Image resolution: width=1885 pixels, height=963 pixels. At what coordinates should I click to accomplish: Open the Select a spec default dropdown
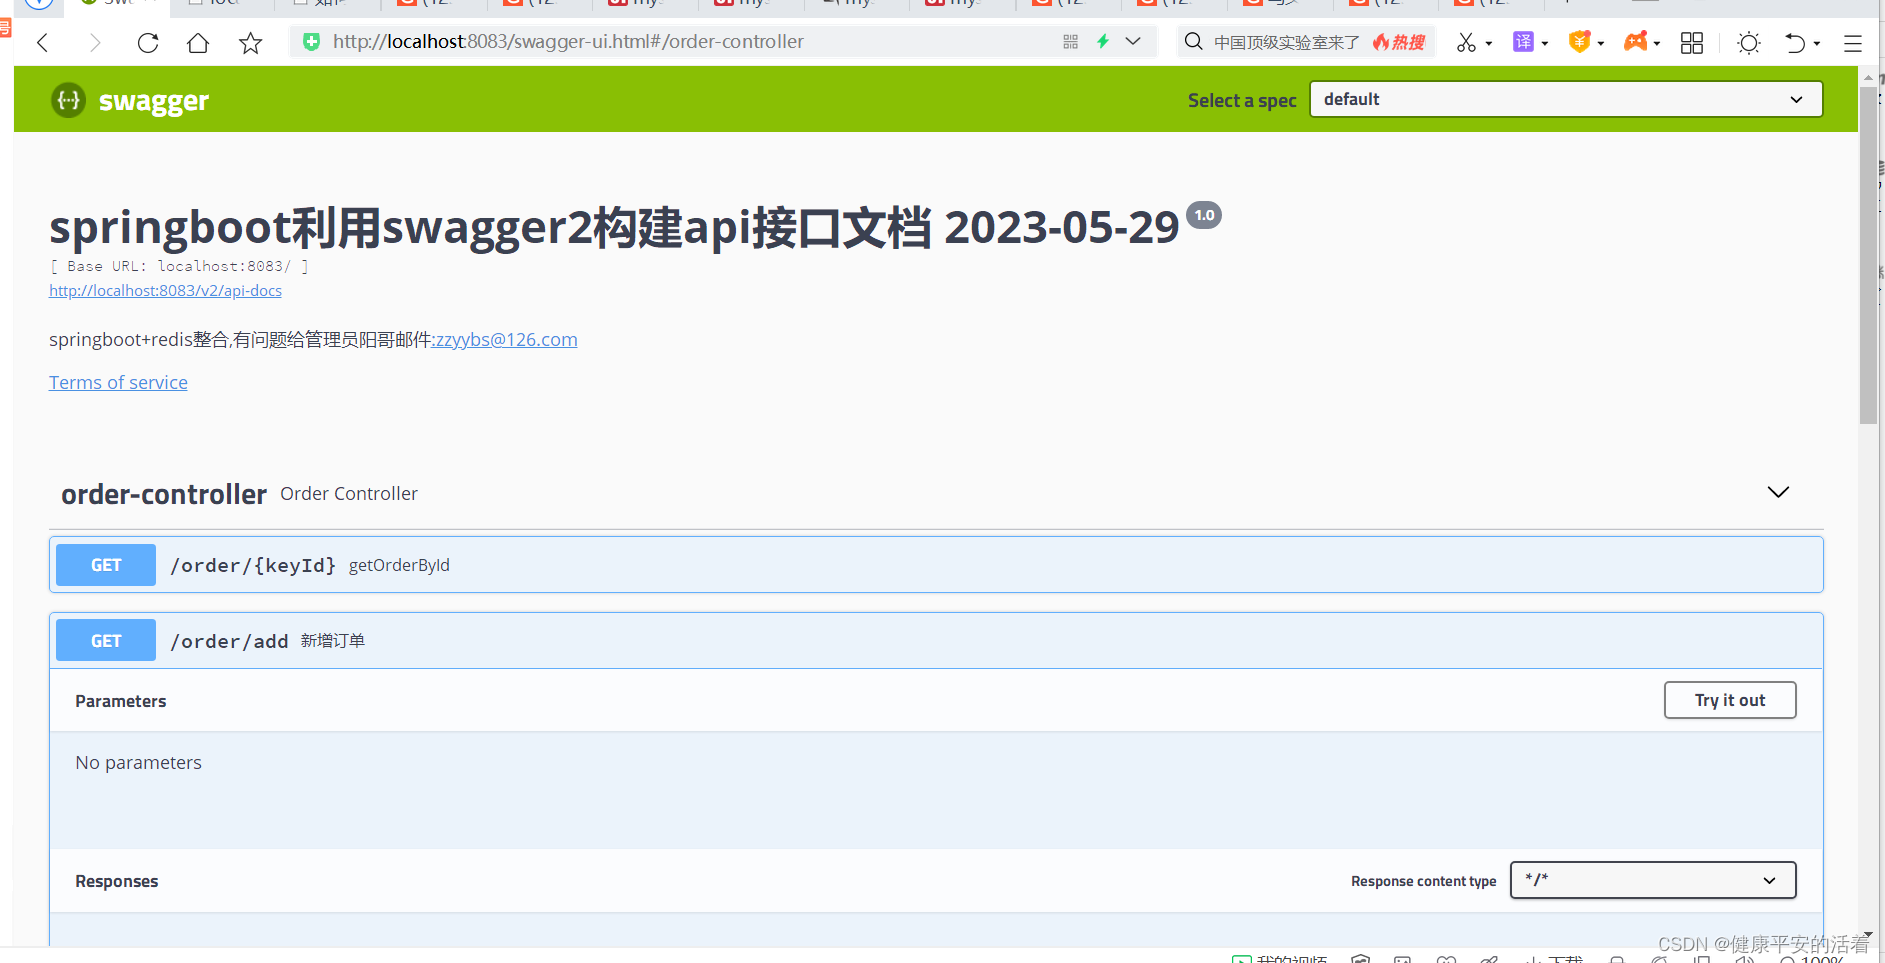(x=1565, y=99)
